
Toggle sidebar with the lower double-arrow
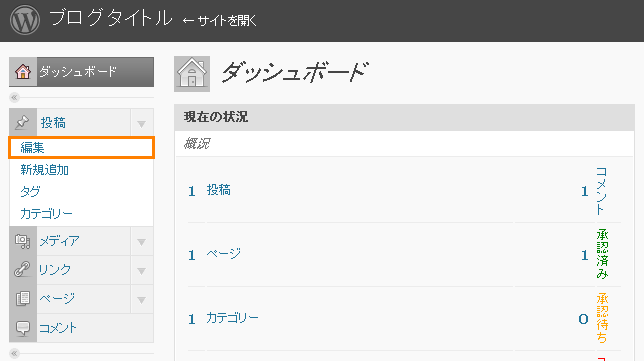click(x=14, y=353)
